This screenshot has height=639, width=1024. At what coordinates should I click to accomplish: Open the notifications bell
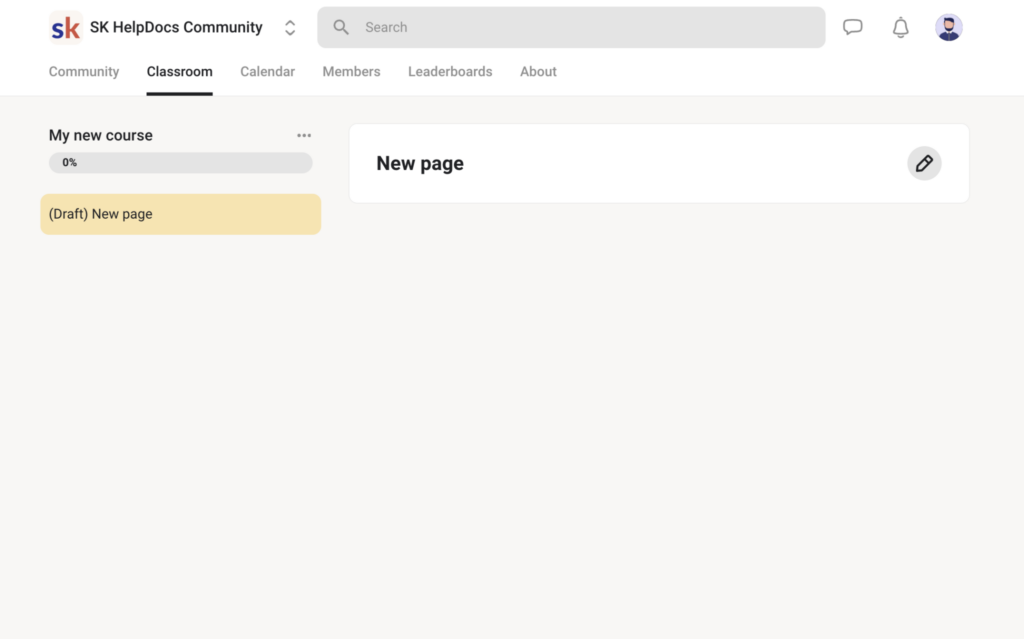900,28
